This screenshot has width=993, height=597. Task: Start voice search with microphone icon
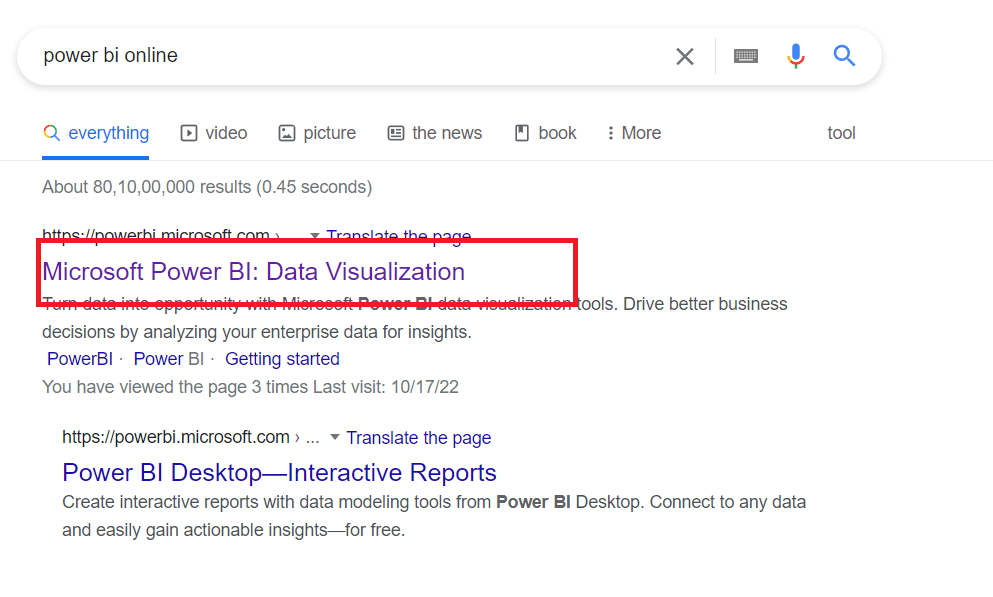coord(796,56)
